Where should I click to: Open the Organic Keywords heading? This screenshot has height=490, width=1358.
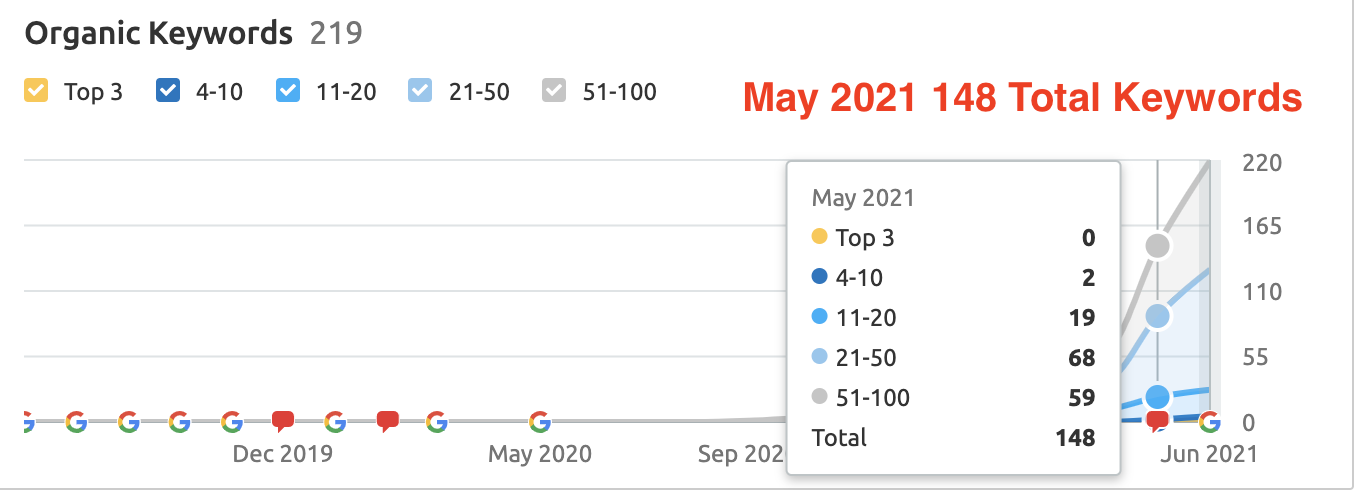tap(158, 34)
